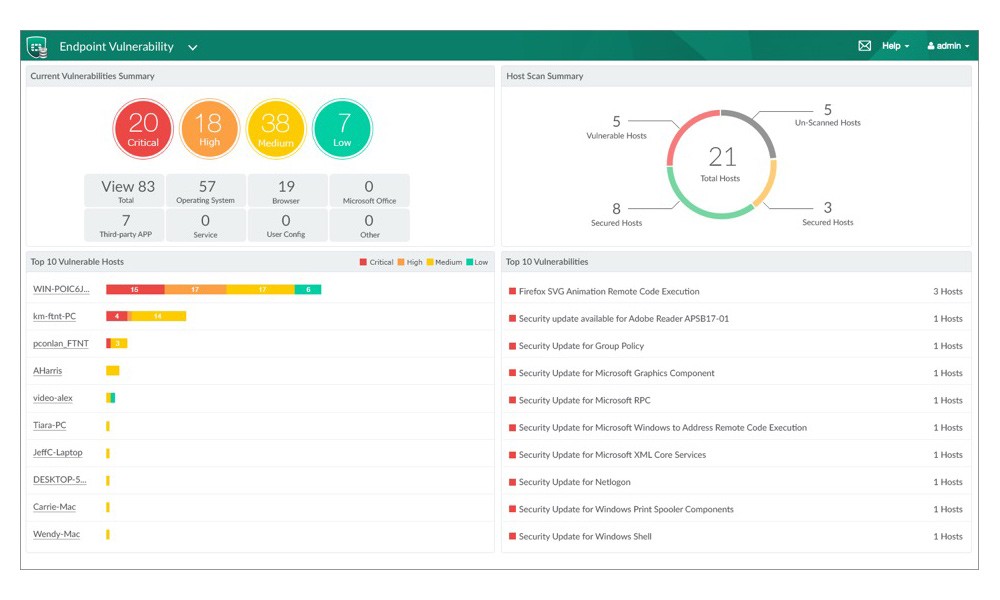
Task: Select the 7 Third-party APP tile
Action: coord(124,225)
